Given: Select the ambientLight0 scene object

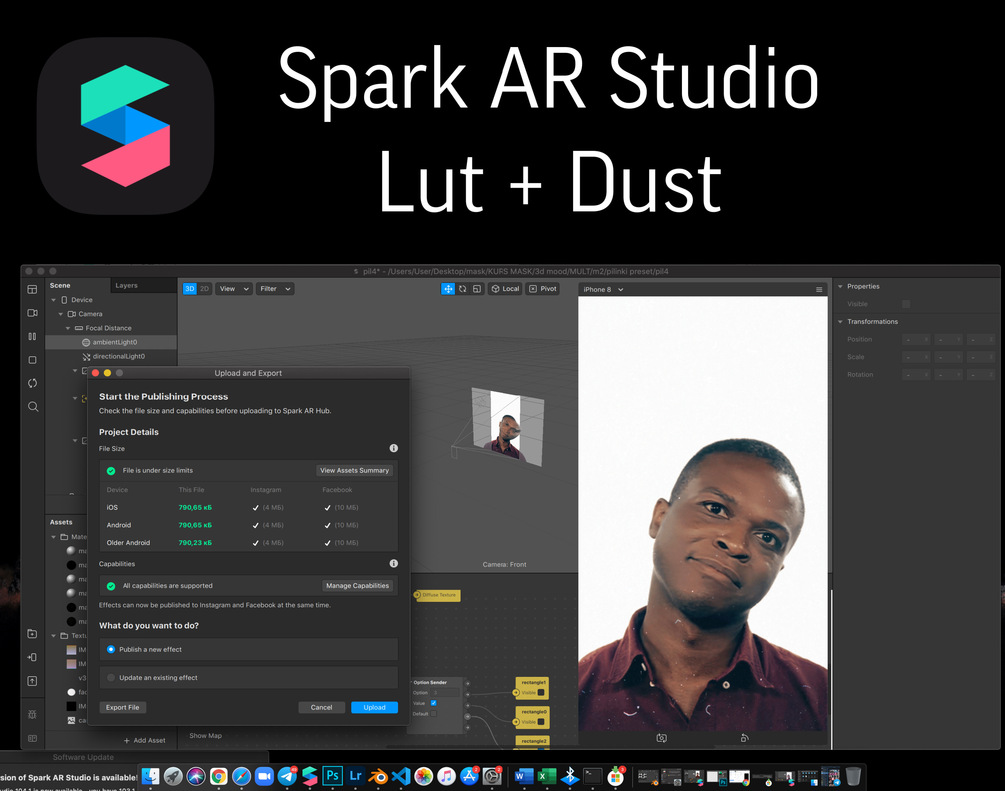Looking at the screenshot, I should pos(111,342).
